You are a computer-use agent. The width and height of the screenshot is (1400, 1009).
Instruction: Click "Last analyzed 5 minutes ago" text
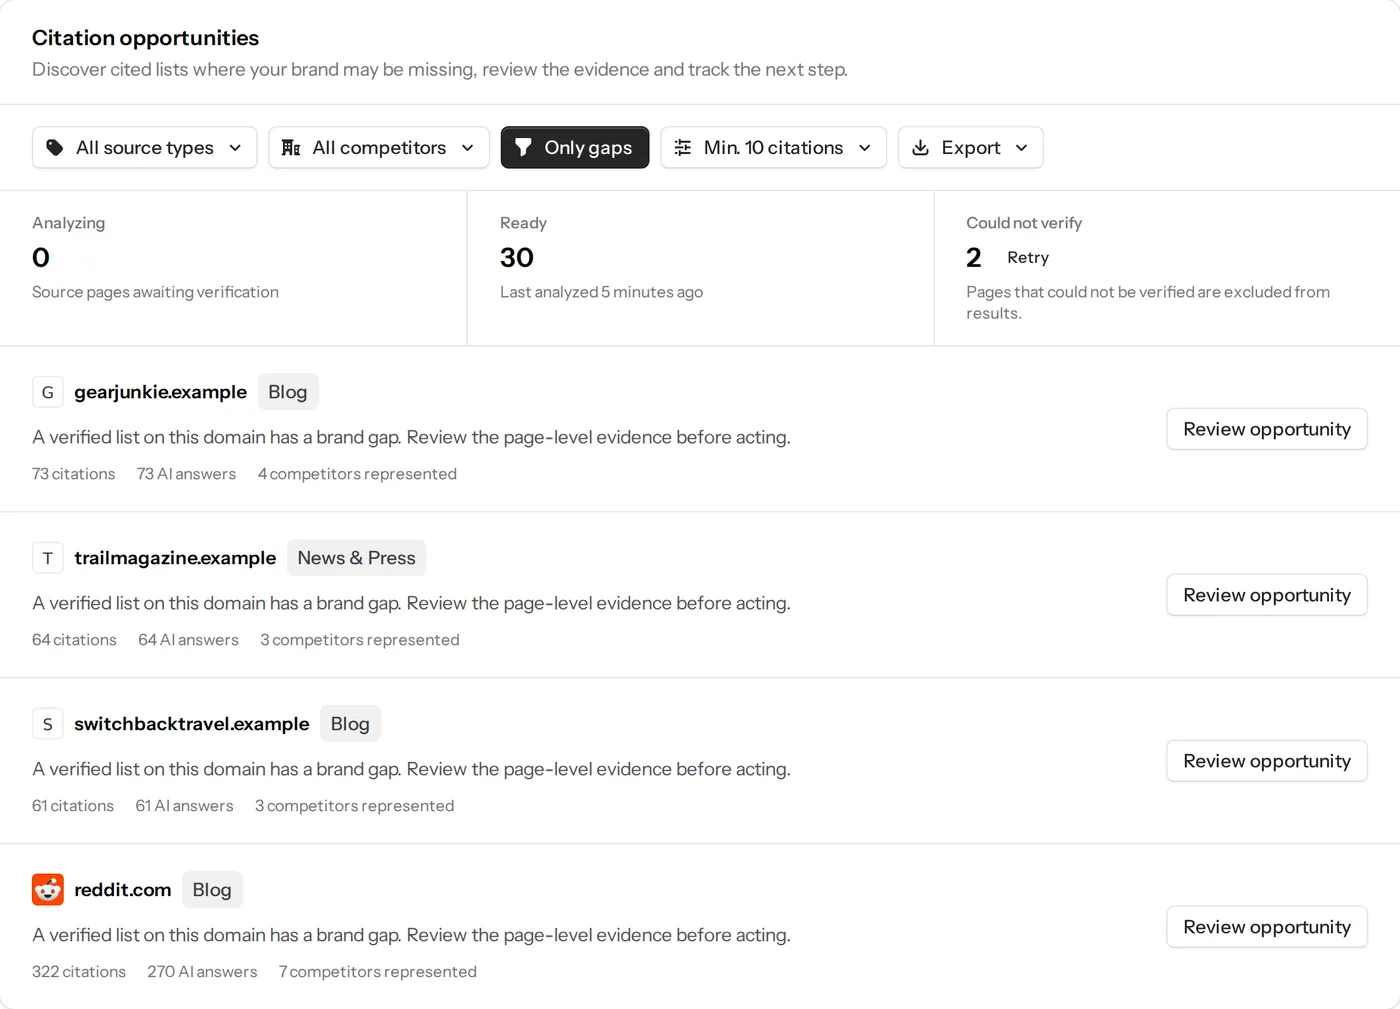point(602,292)
